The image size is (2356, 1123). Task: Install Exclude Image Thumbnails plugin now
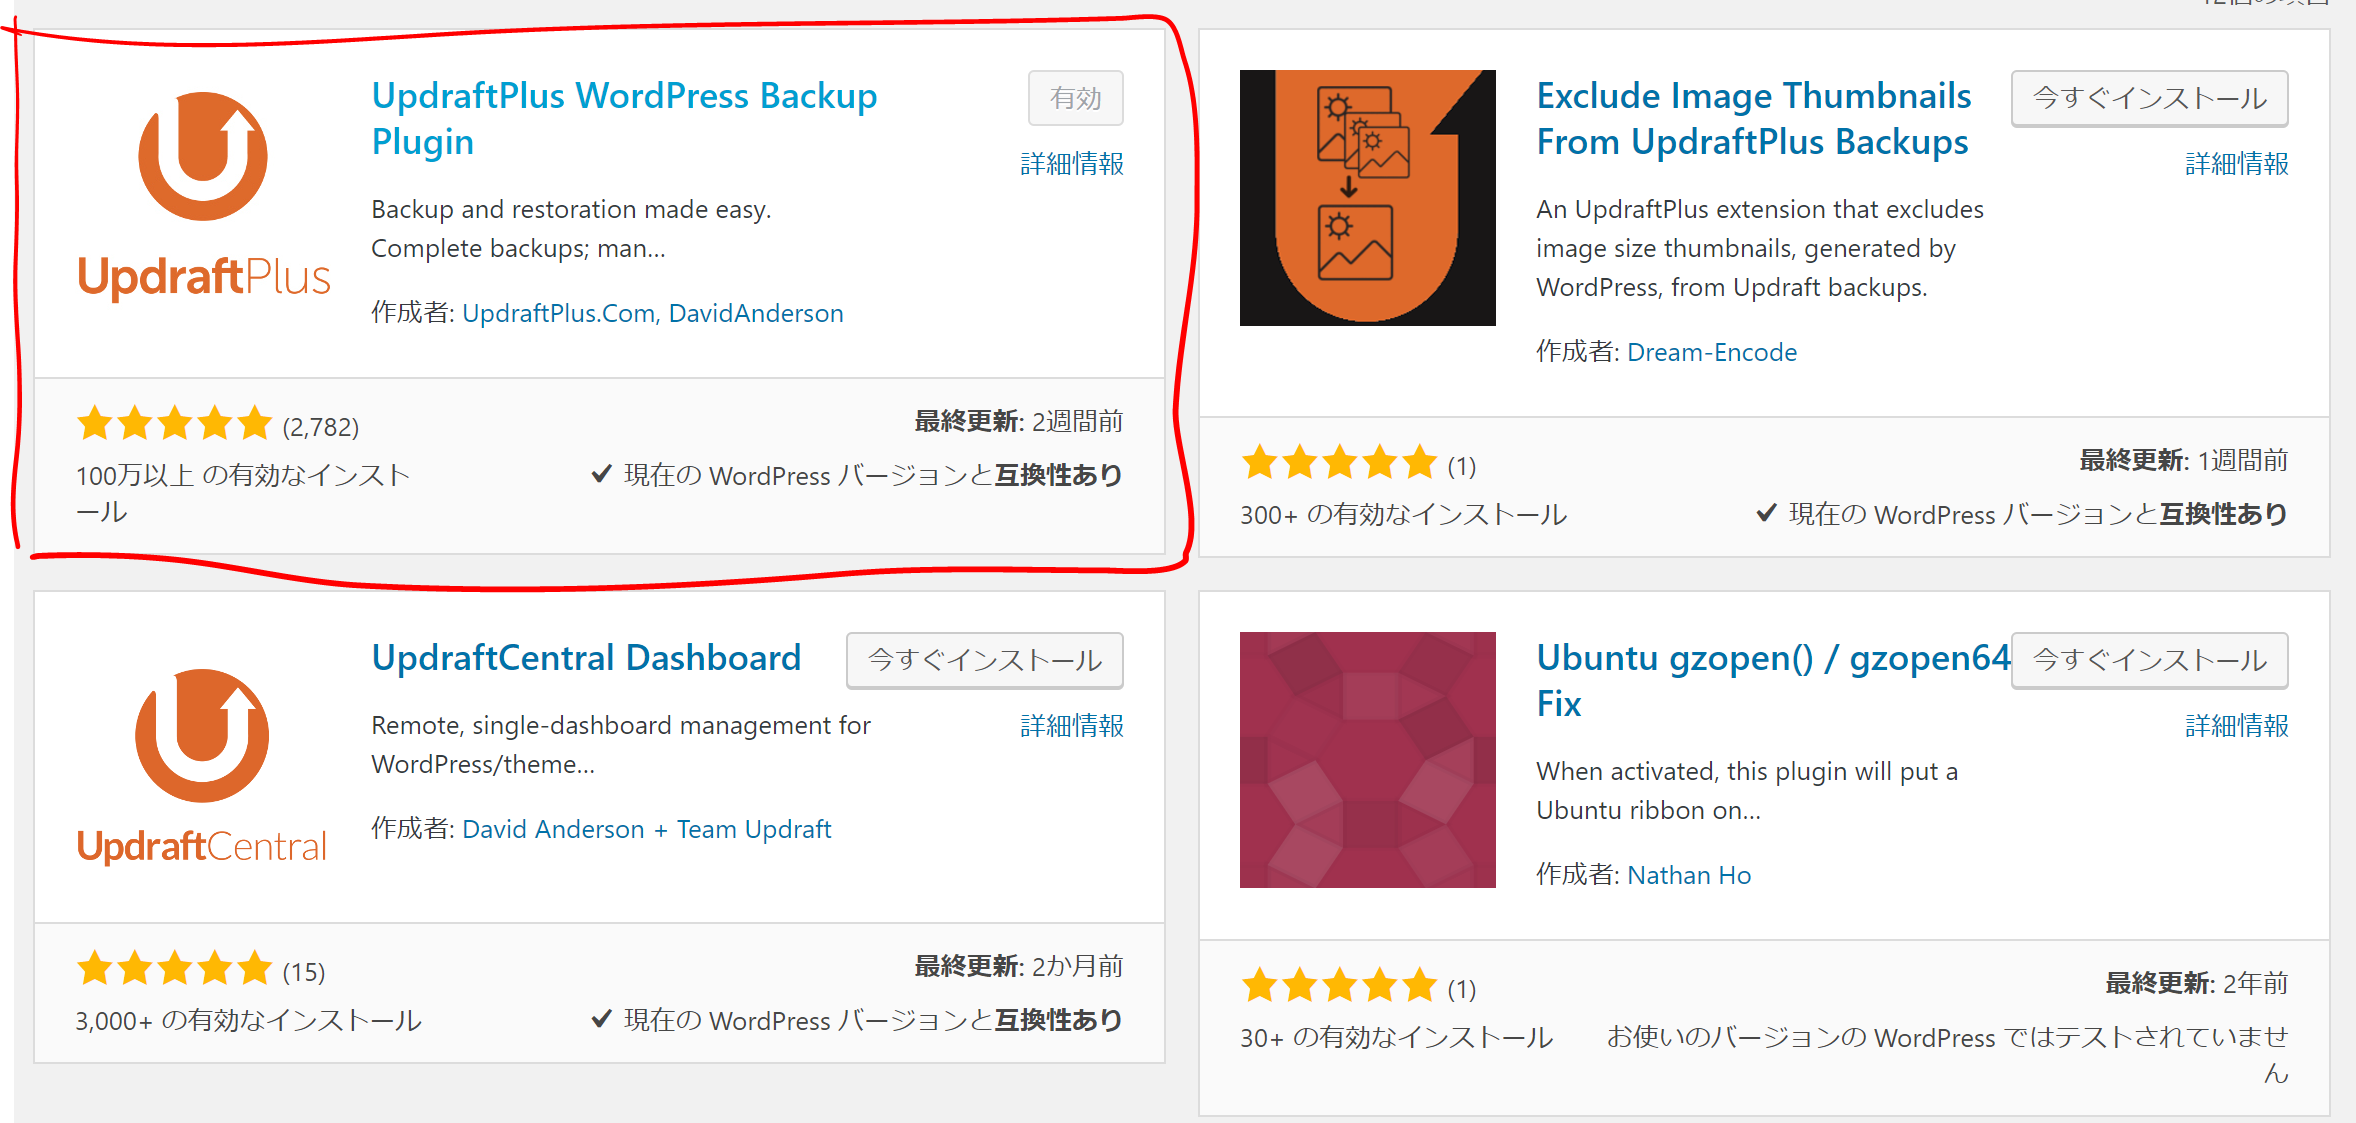pyautogui.click(x=2150, y=98)
